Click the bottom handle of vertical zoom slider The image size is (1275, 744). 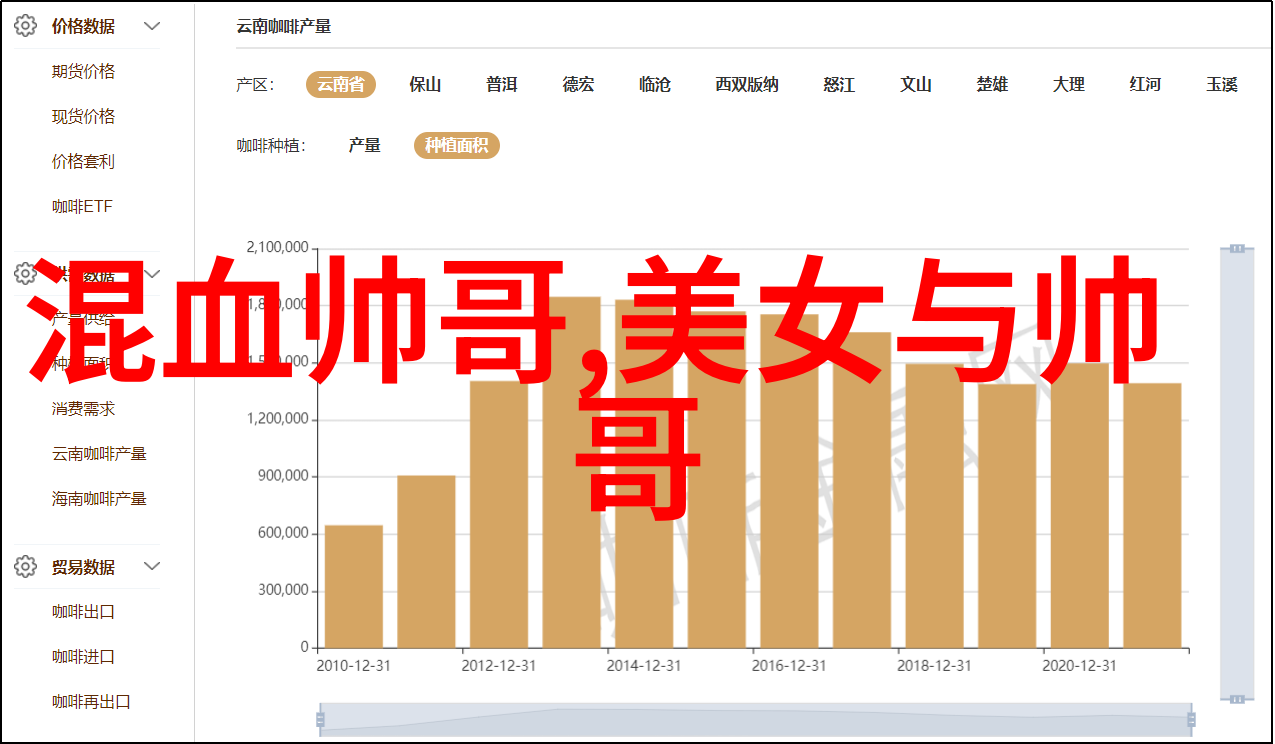point(1237,697)
